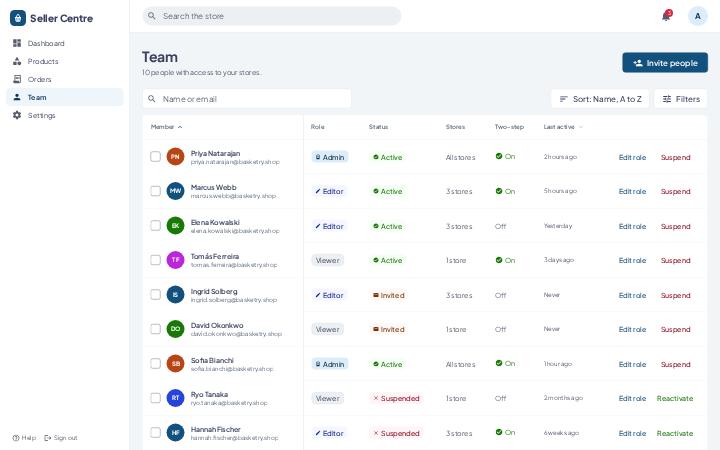This screenshot has width=720, height=450.
Task: Select Elena Kowalski's row checkbox
Action: click(156, 225)
